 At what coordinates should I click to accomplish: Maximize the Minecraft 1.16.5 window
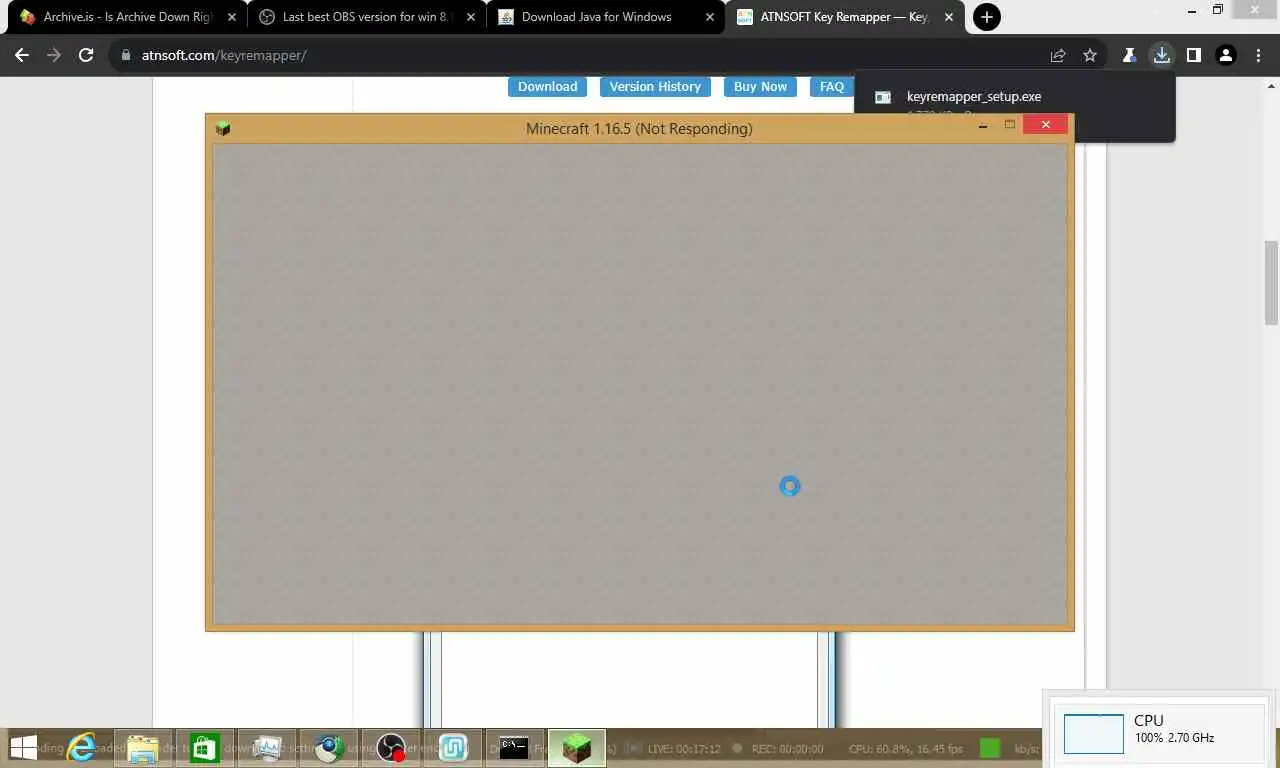[x=1010, y=125]
